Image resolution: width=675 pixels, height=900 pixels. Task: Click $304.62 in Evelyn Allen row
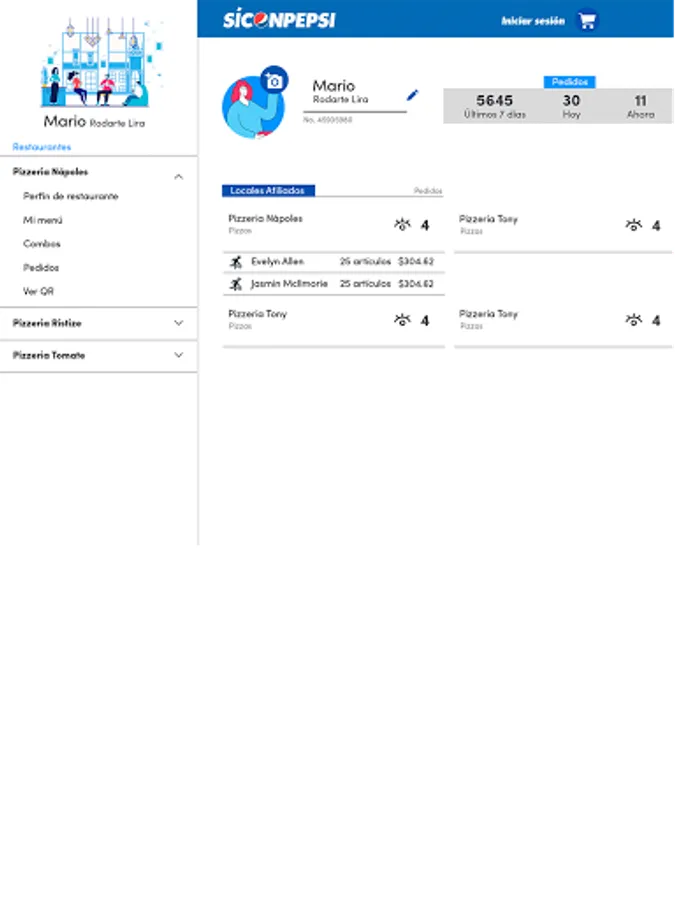pyautogui.click(x=416, y=262)
